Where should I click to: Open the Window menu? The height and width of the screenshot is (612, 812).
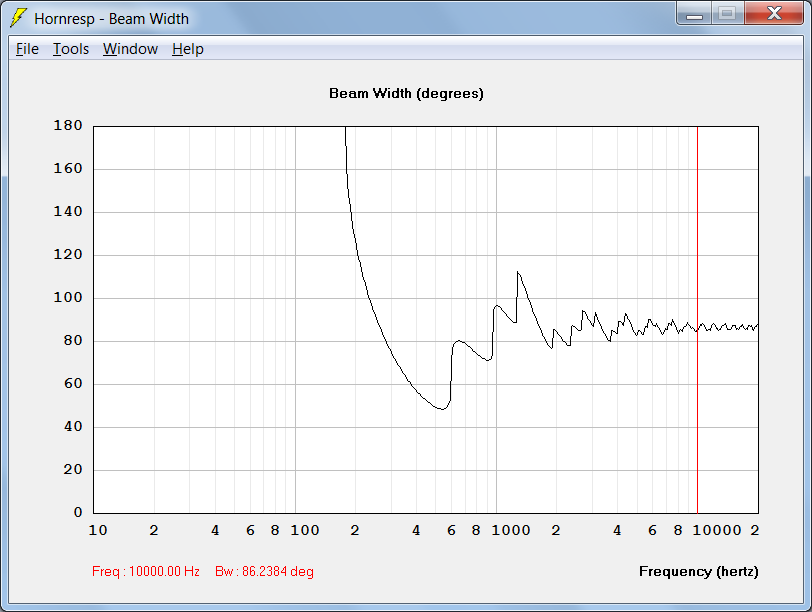[x=130, y=49]
